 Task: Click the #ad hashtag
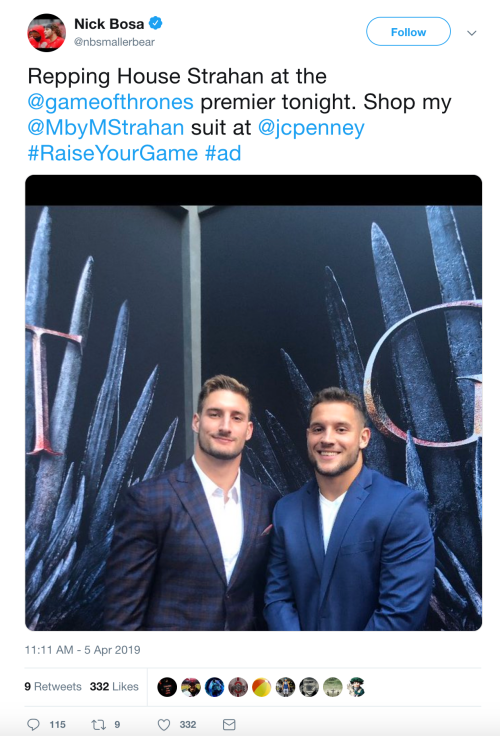tap(223, 153)
